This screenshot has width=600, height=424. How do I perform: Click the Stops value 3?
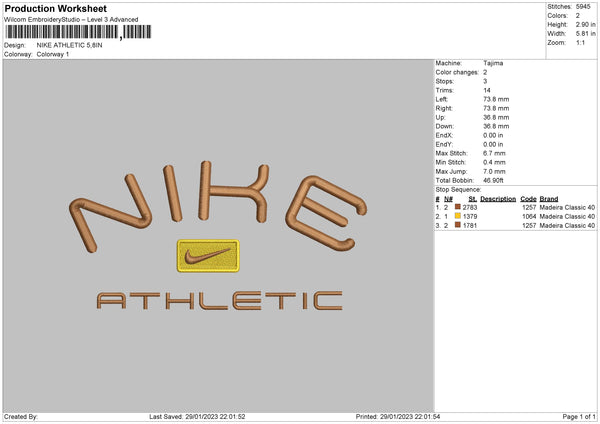485,81
